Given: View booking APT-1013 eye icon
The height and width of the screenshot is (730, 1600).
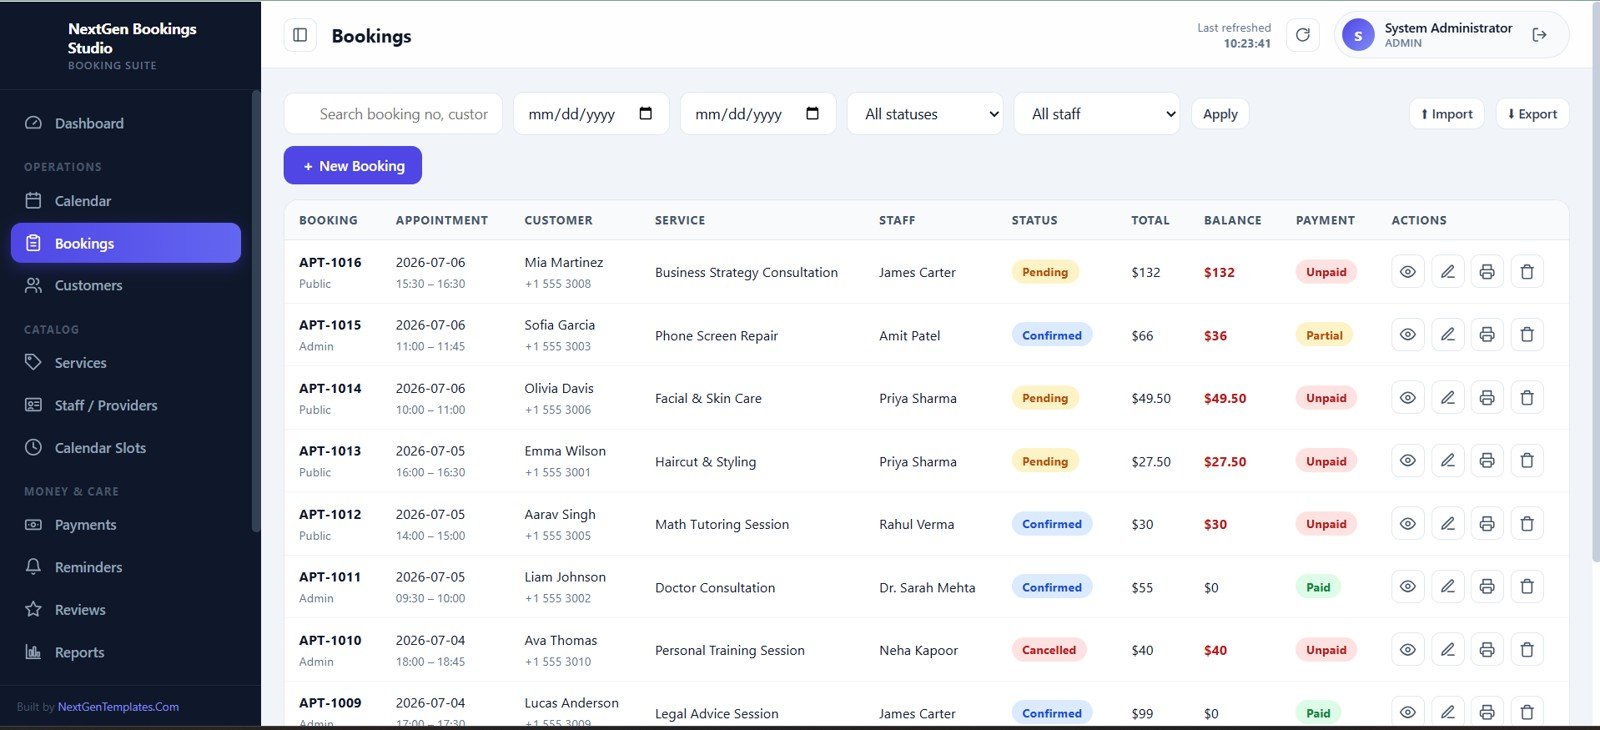Looking at the screenshot, I should coord(1407,461).
